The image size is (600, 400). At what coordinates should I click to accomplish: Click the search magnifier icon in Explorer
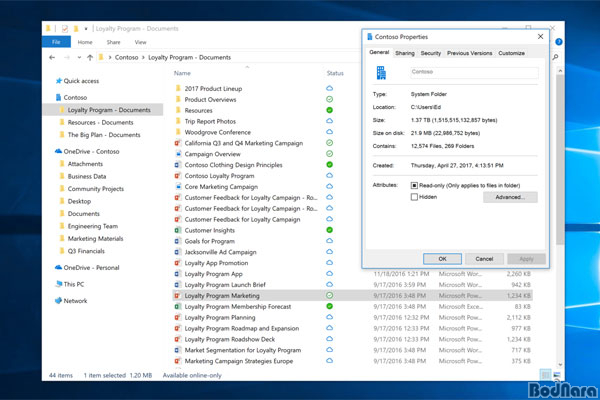click(555, 57)
